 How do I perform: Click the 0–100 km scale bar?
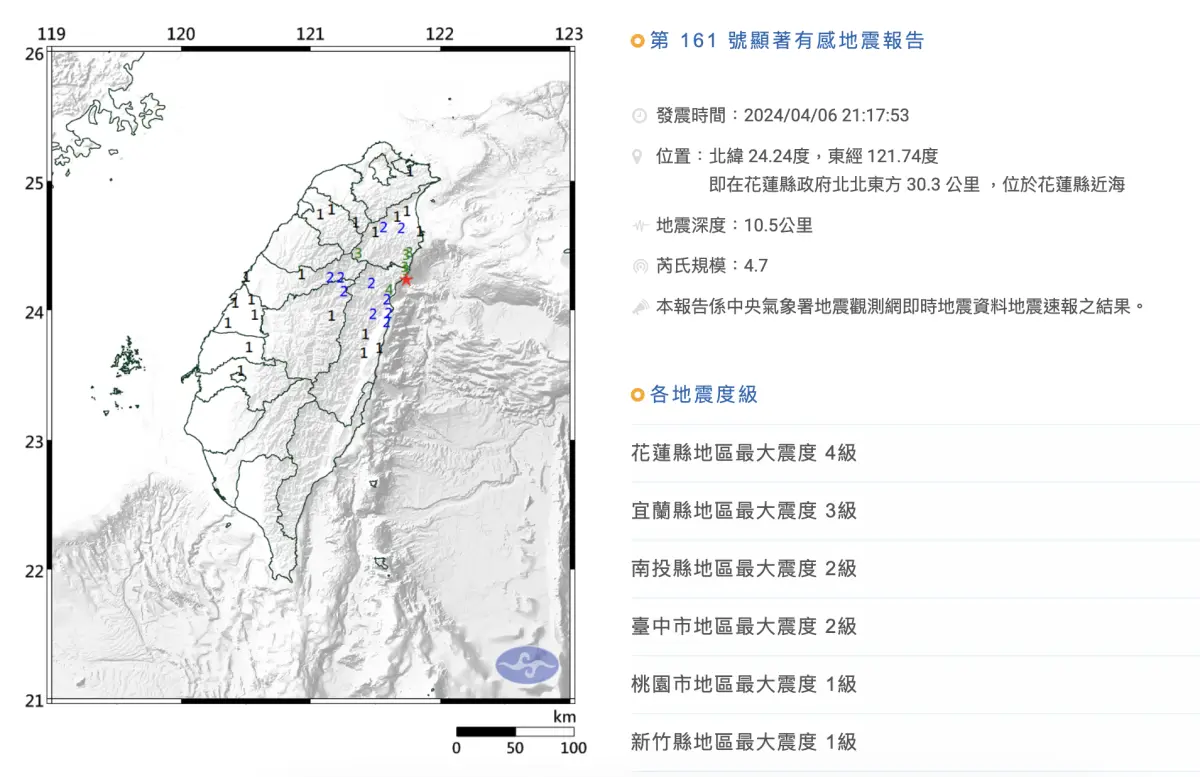tap(515, 731)
